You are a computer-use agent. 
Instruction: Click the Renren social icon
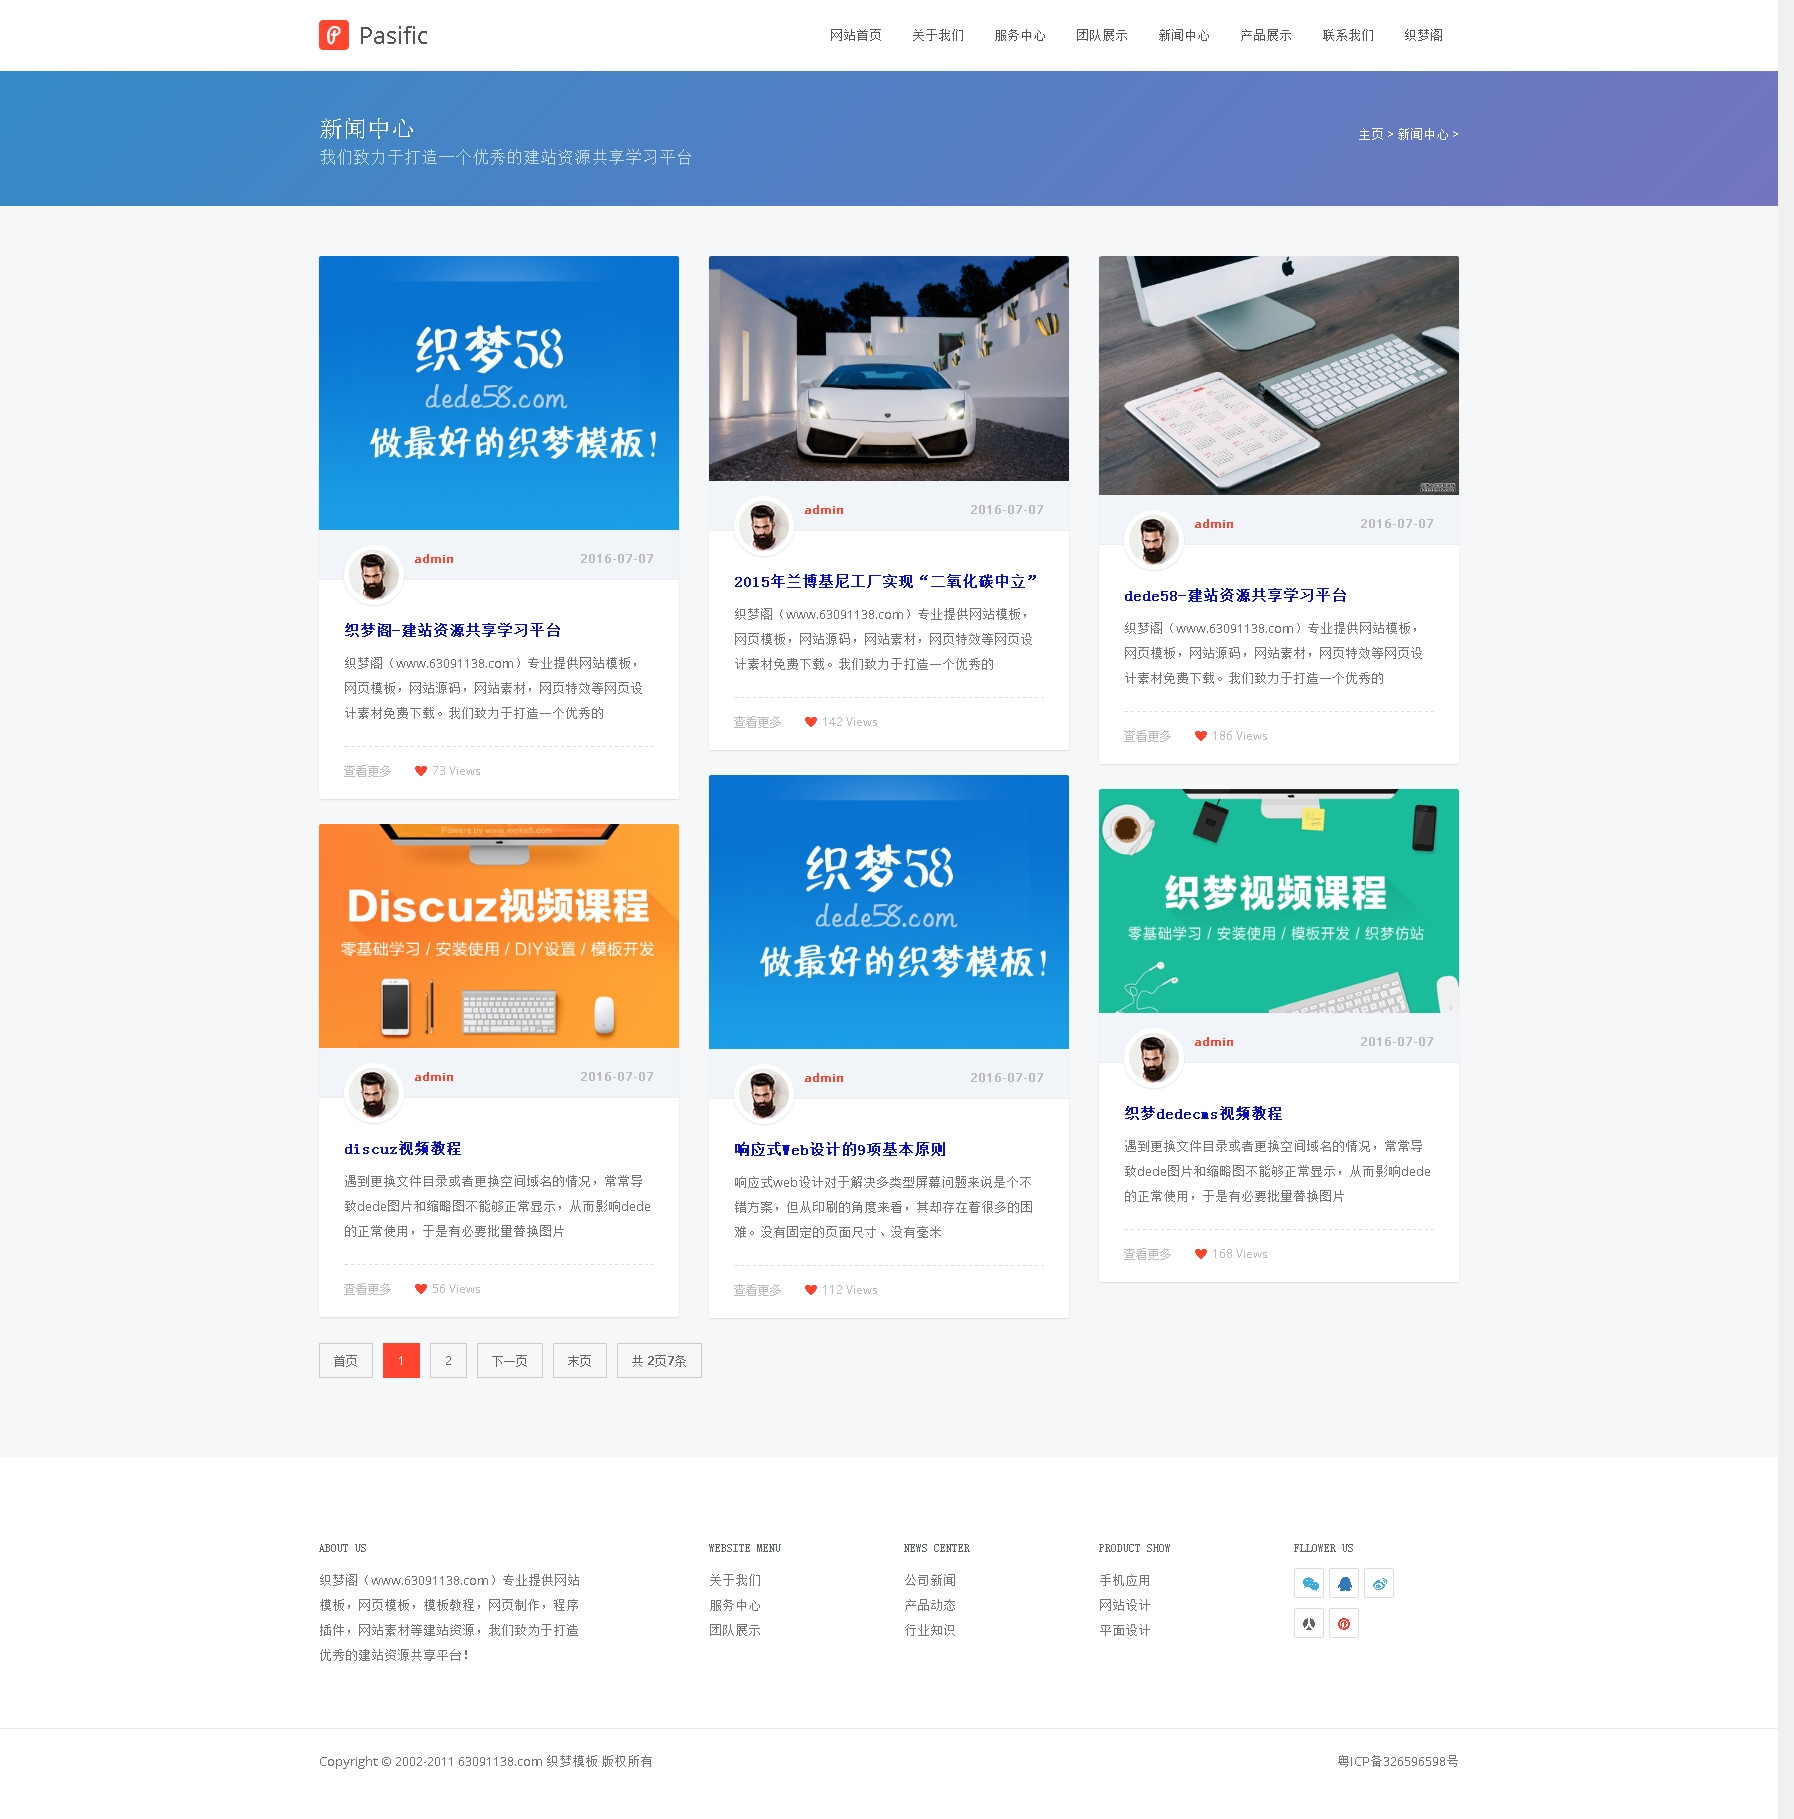[x=1309, y=1623]
